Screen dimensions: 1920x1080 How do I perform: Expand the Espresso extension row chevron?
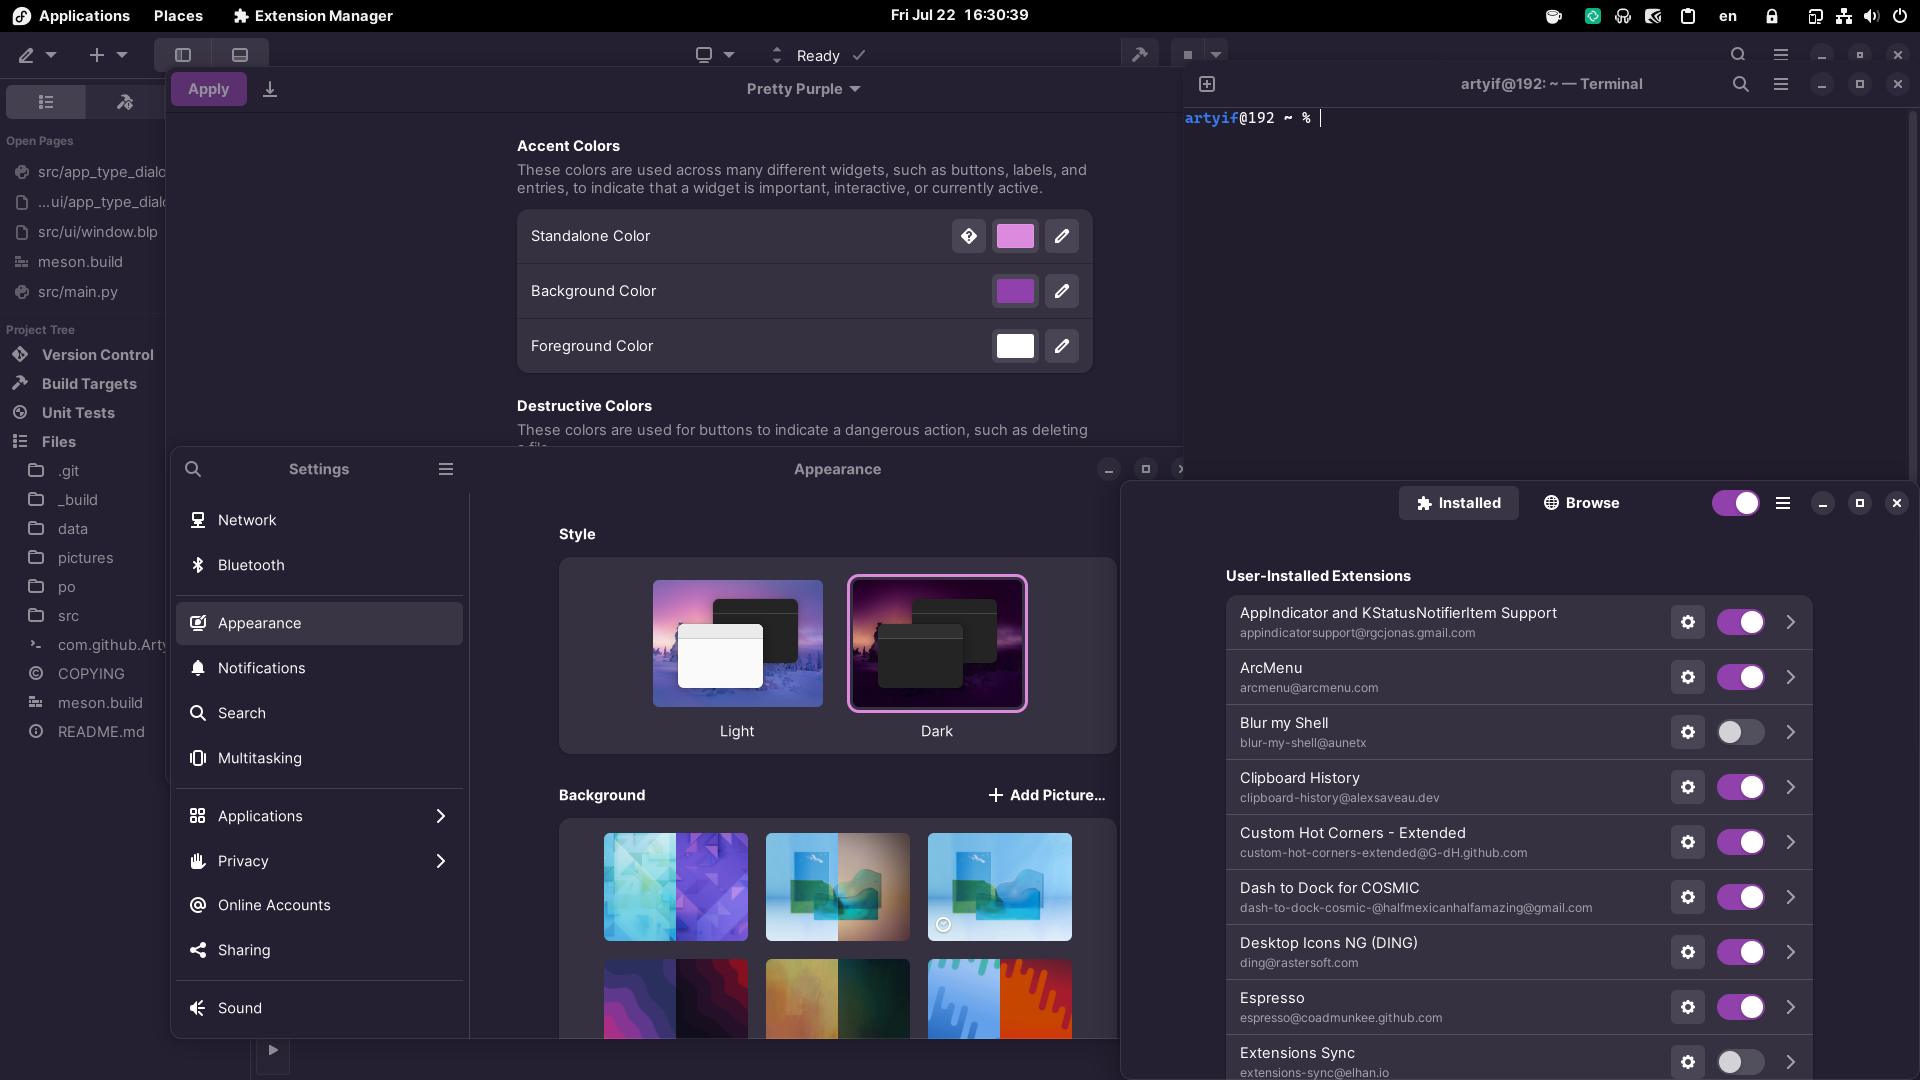pyautogui.click(x=1791, y=1007)
